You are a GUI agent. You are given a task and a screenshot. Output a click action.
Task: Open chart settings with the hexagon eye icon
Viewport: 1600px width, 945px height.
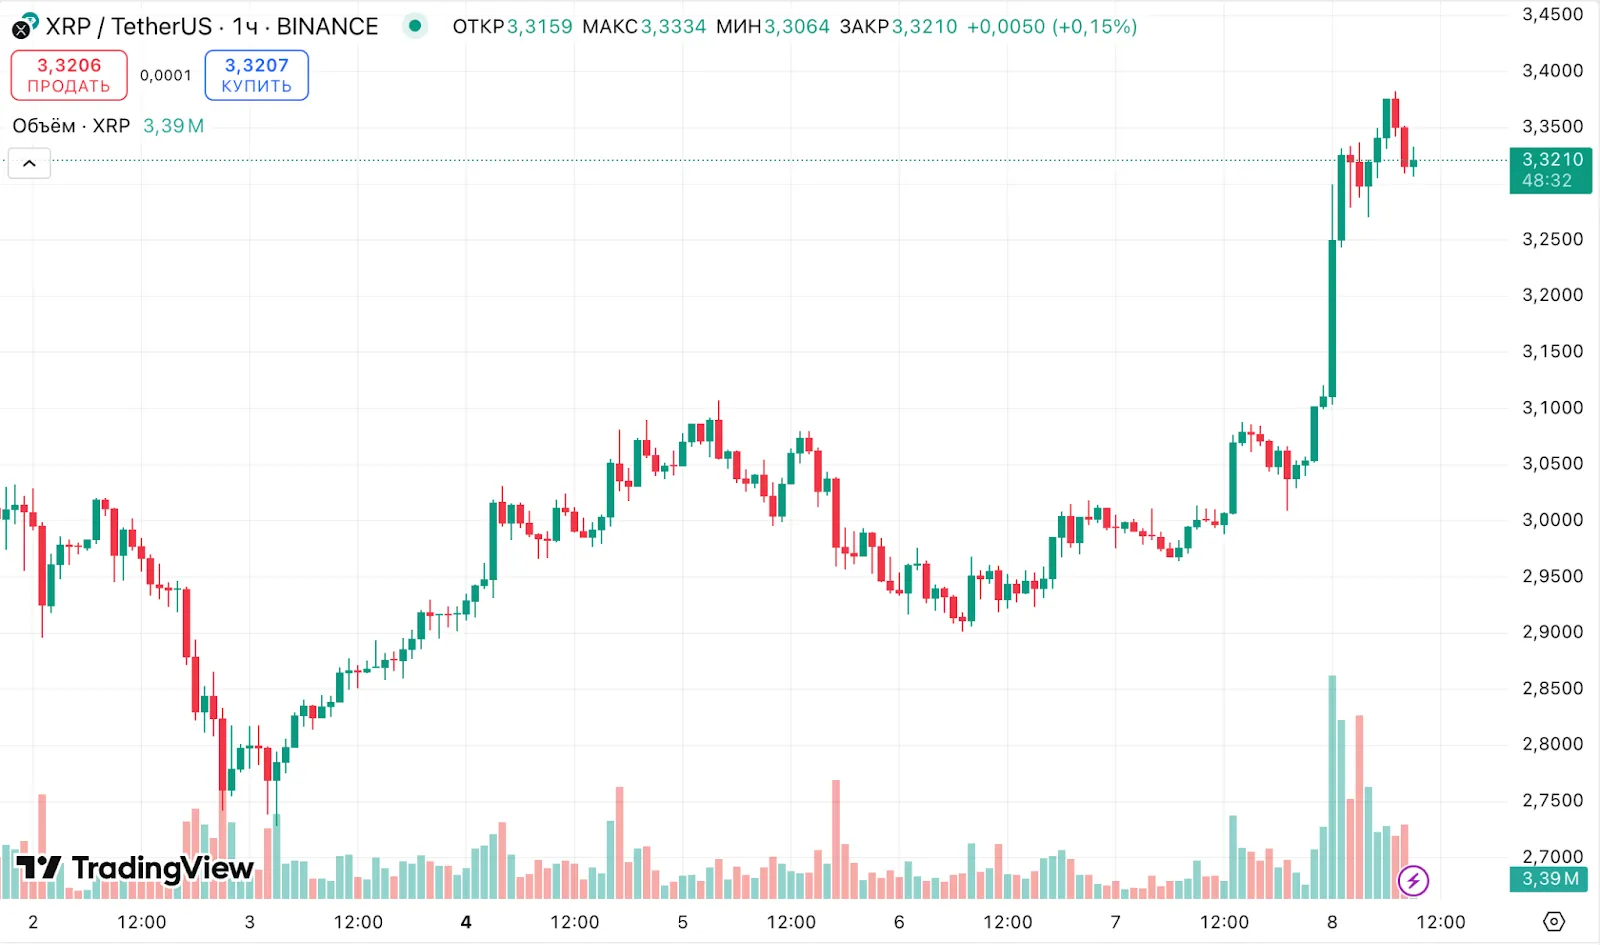click(1554, 921)
